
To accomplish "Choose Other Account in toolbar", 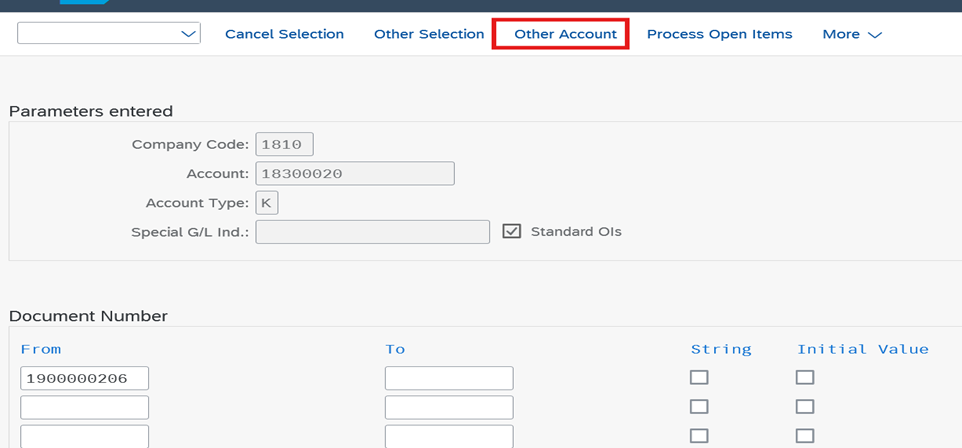I will tap(566, 34).
